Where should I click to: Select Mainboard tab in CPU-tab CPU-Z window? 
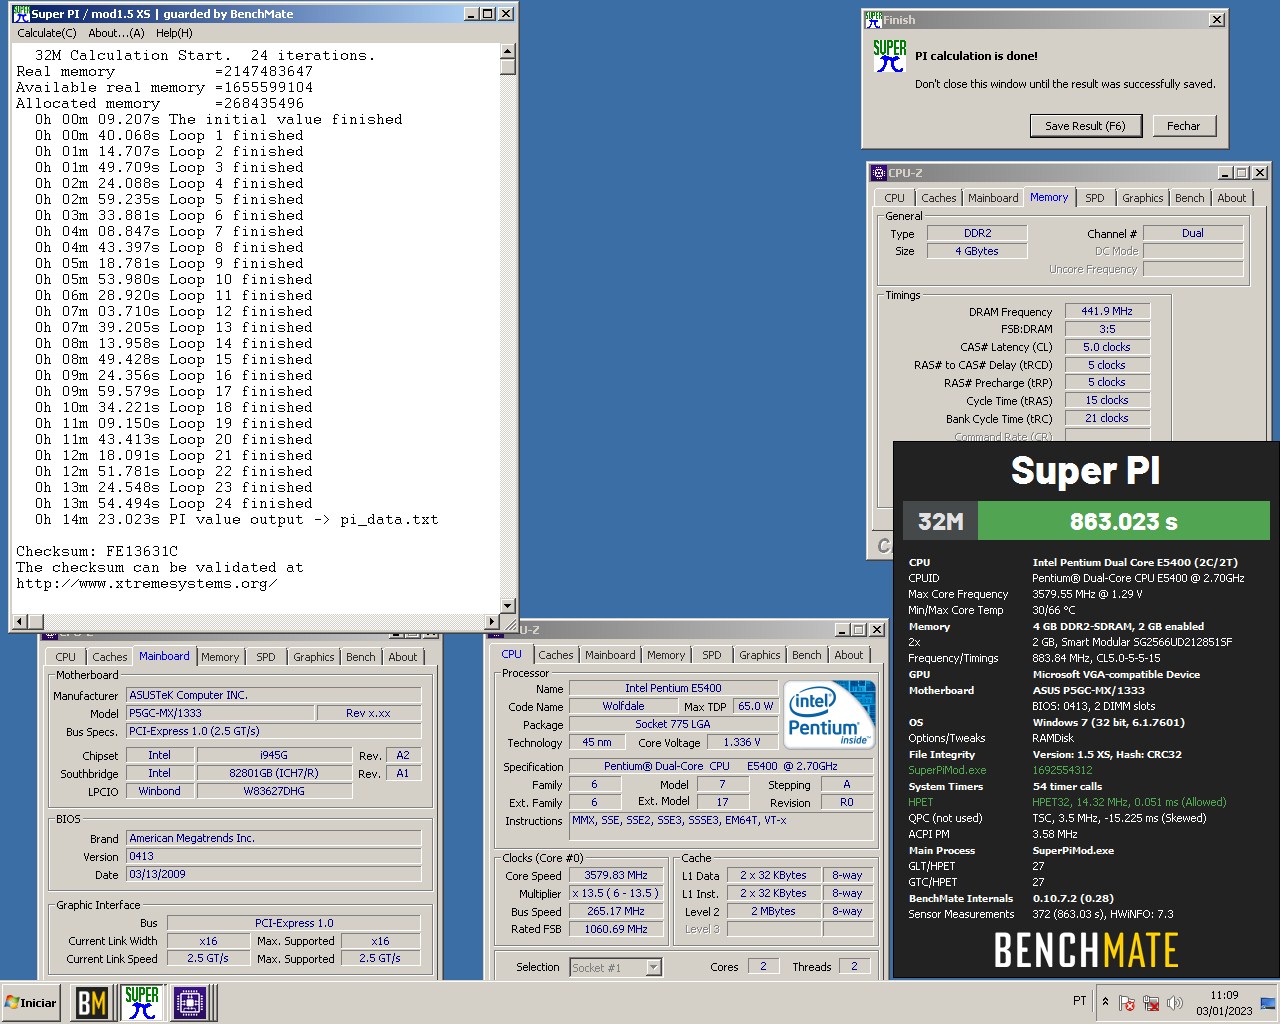click(x=610, y=655)
